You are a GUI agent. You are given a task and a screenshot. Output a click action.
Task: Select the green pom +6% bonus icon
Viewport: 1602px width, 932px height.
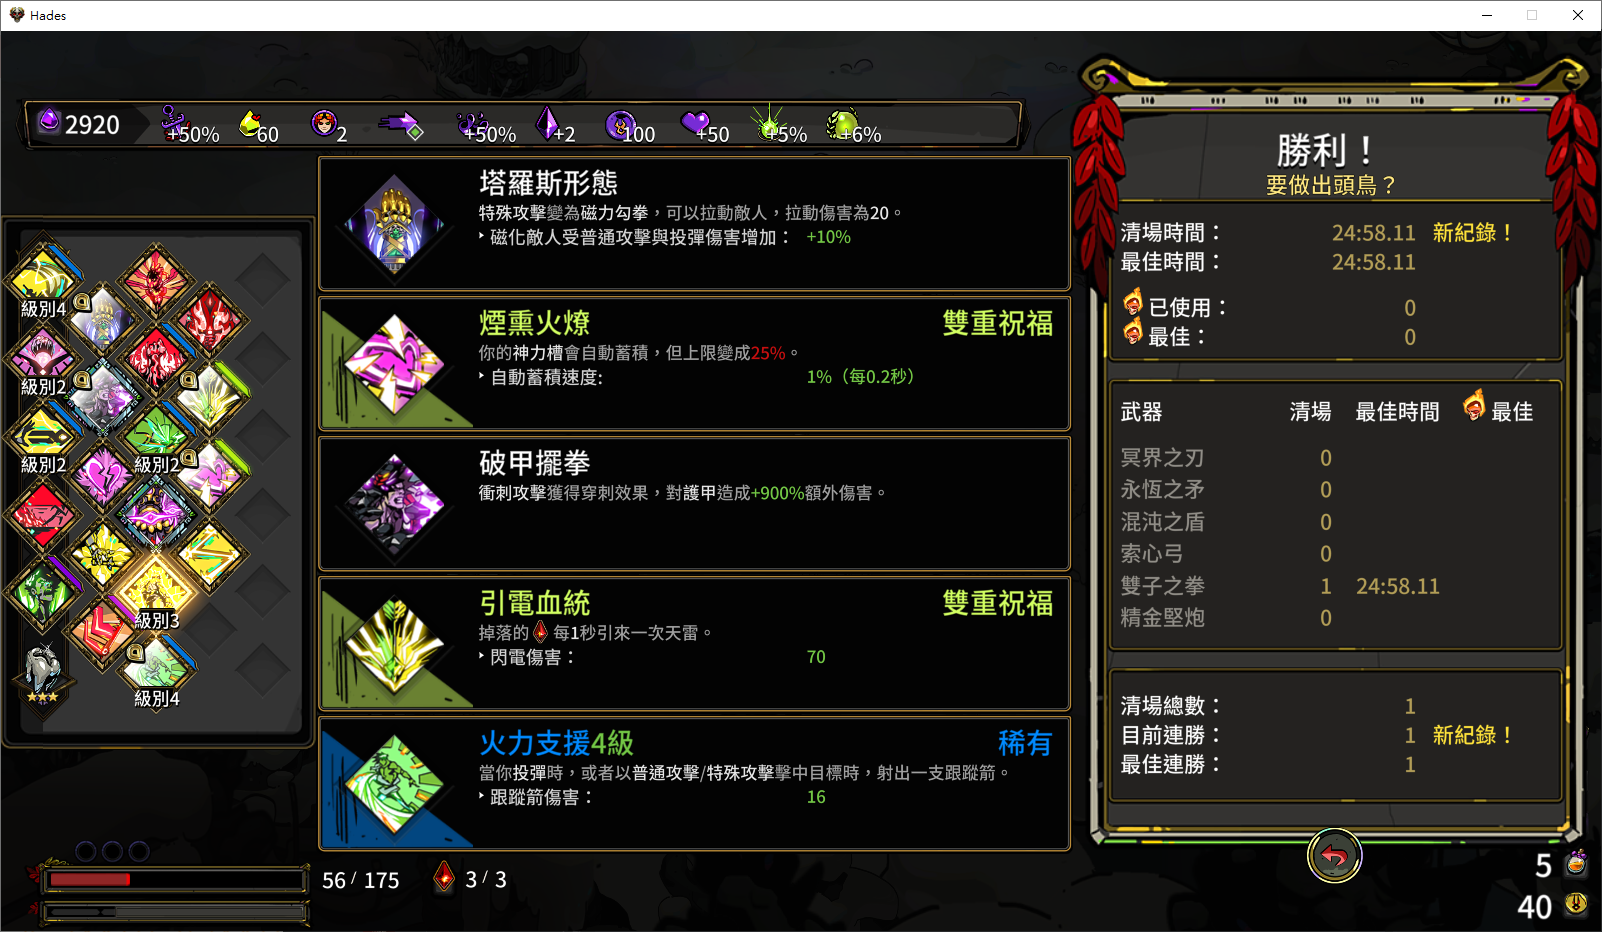pyautogui.click(x=843, y=124)
